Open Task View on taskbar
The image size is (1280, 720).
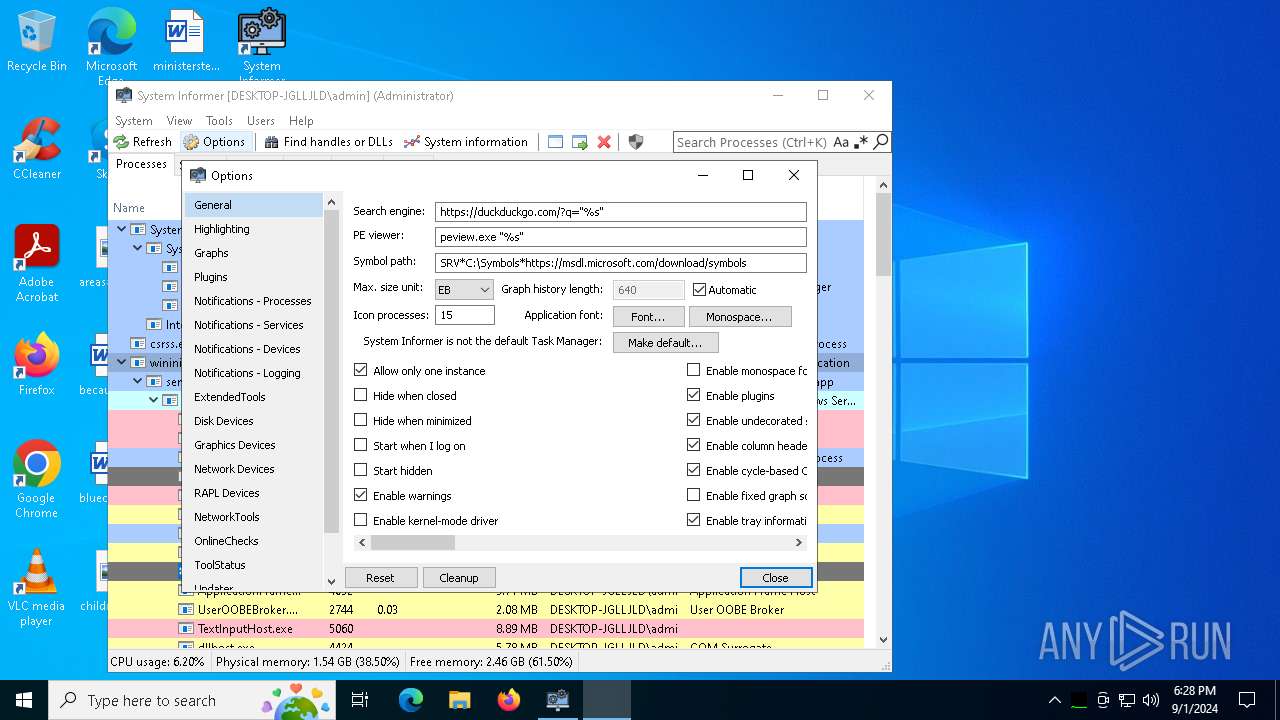[x=361, y=700]
